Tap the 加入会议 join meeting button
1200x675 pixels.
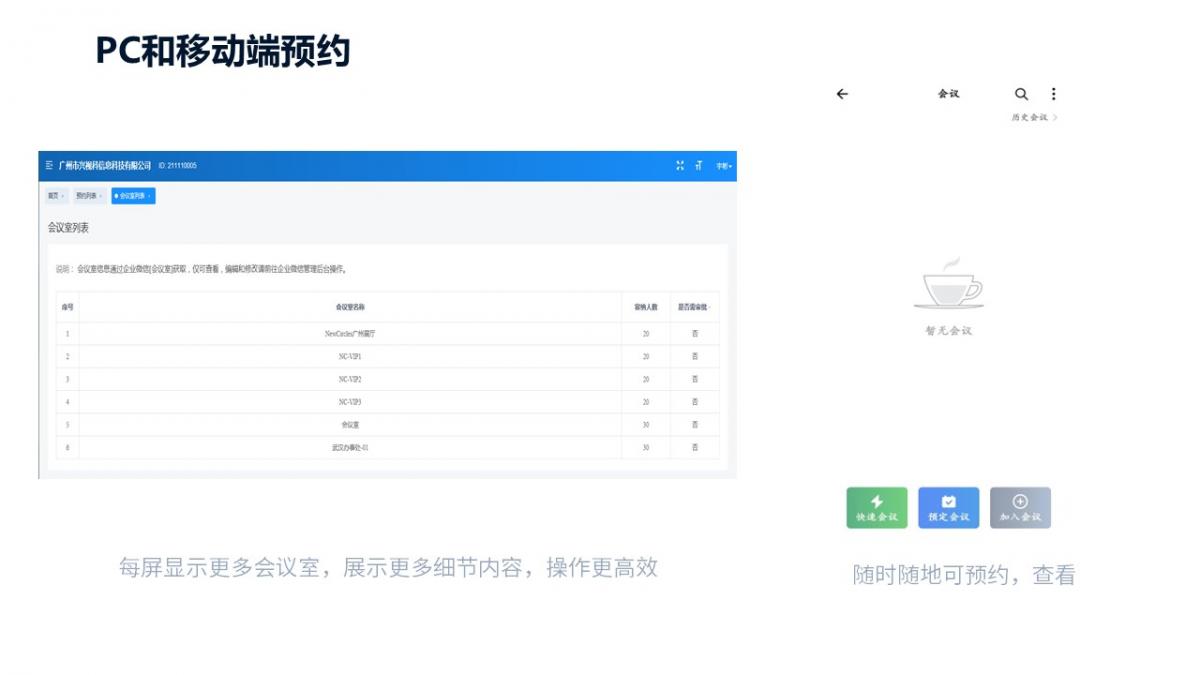point(1020,507)
